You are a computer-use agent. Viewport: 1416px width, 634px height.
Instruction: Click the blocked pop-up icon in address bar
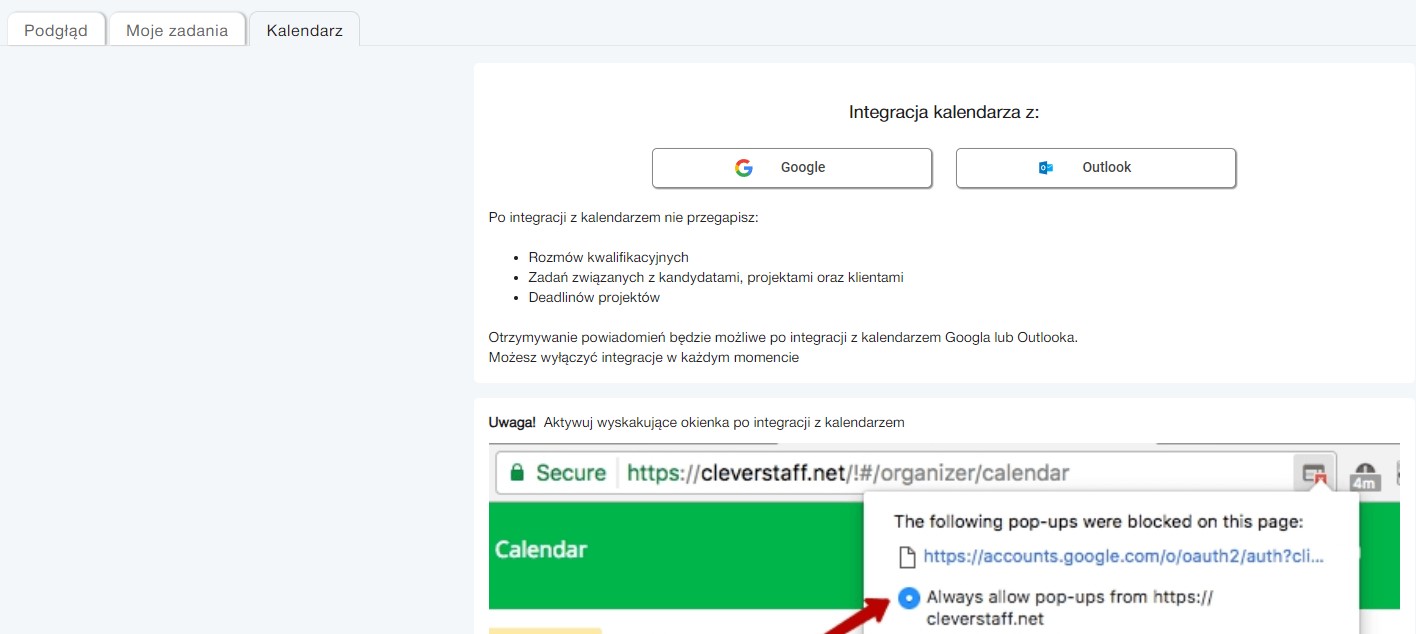[x=1314, y=473]
